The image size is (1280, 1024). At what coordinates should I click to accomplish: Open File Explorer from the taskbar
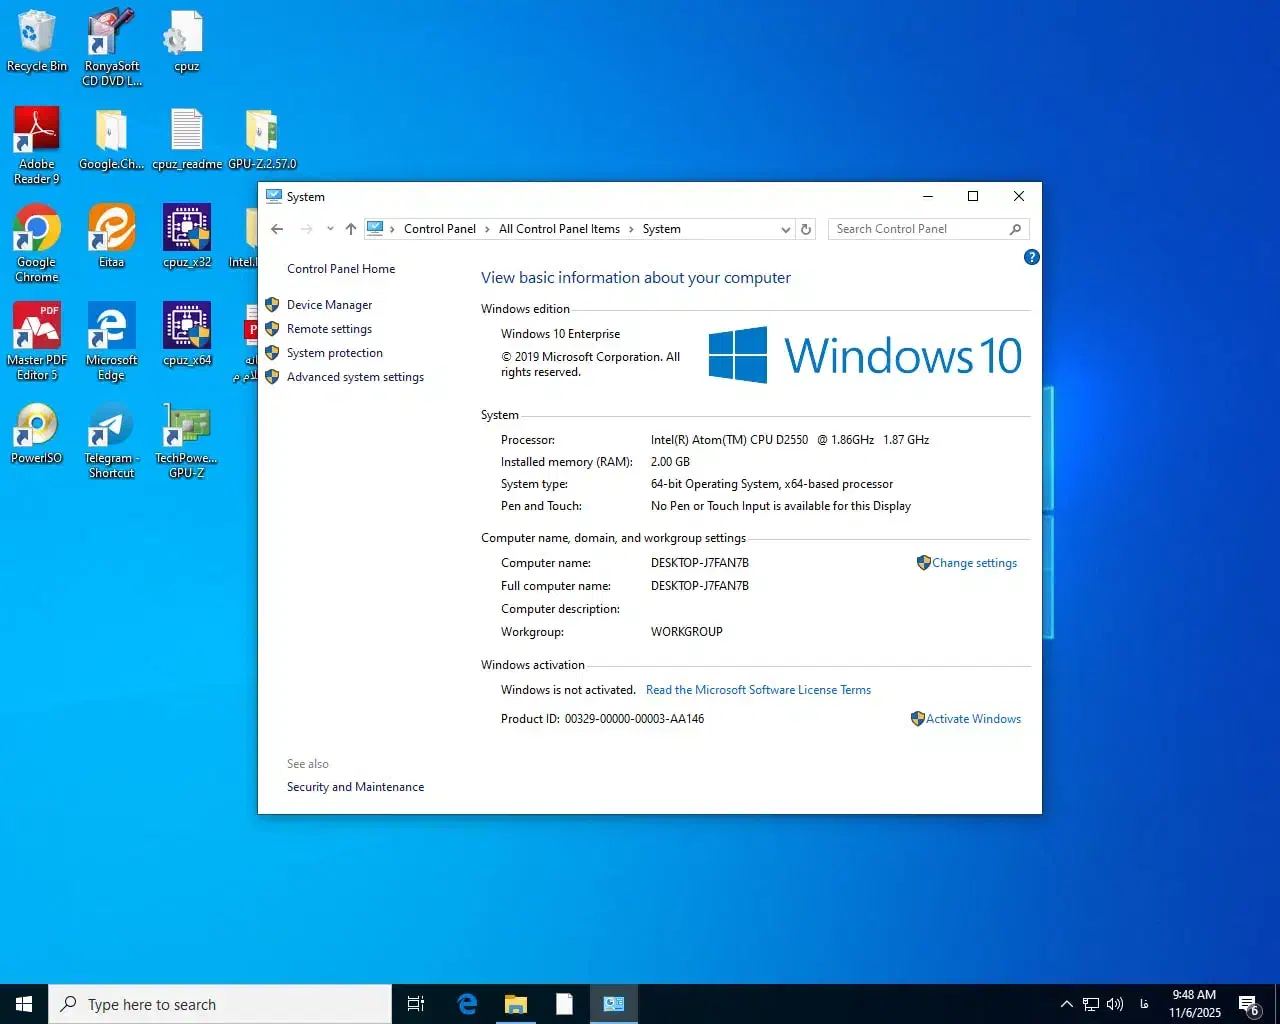click(516, 1004)
